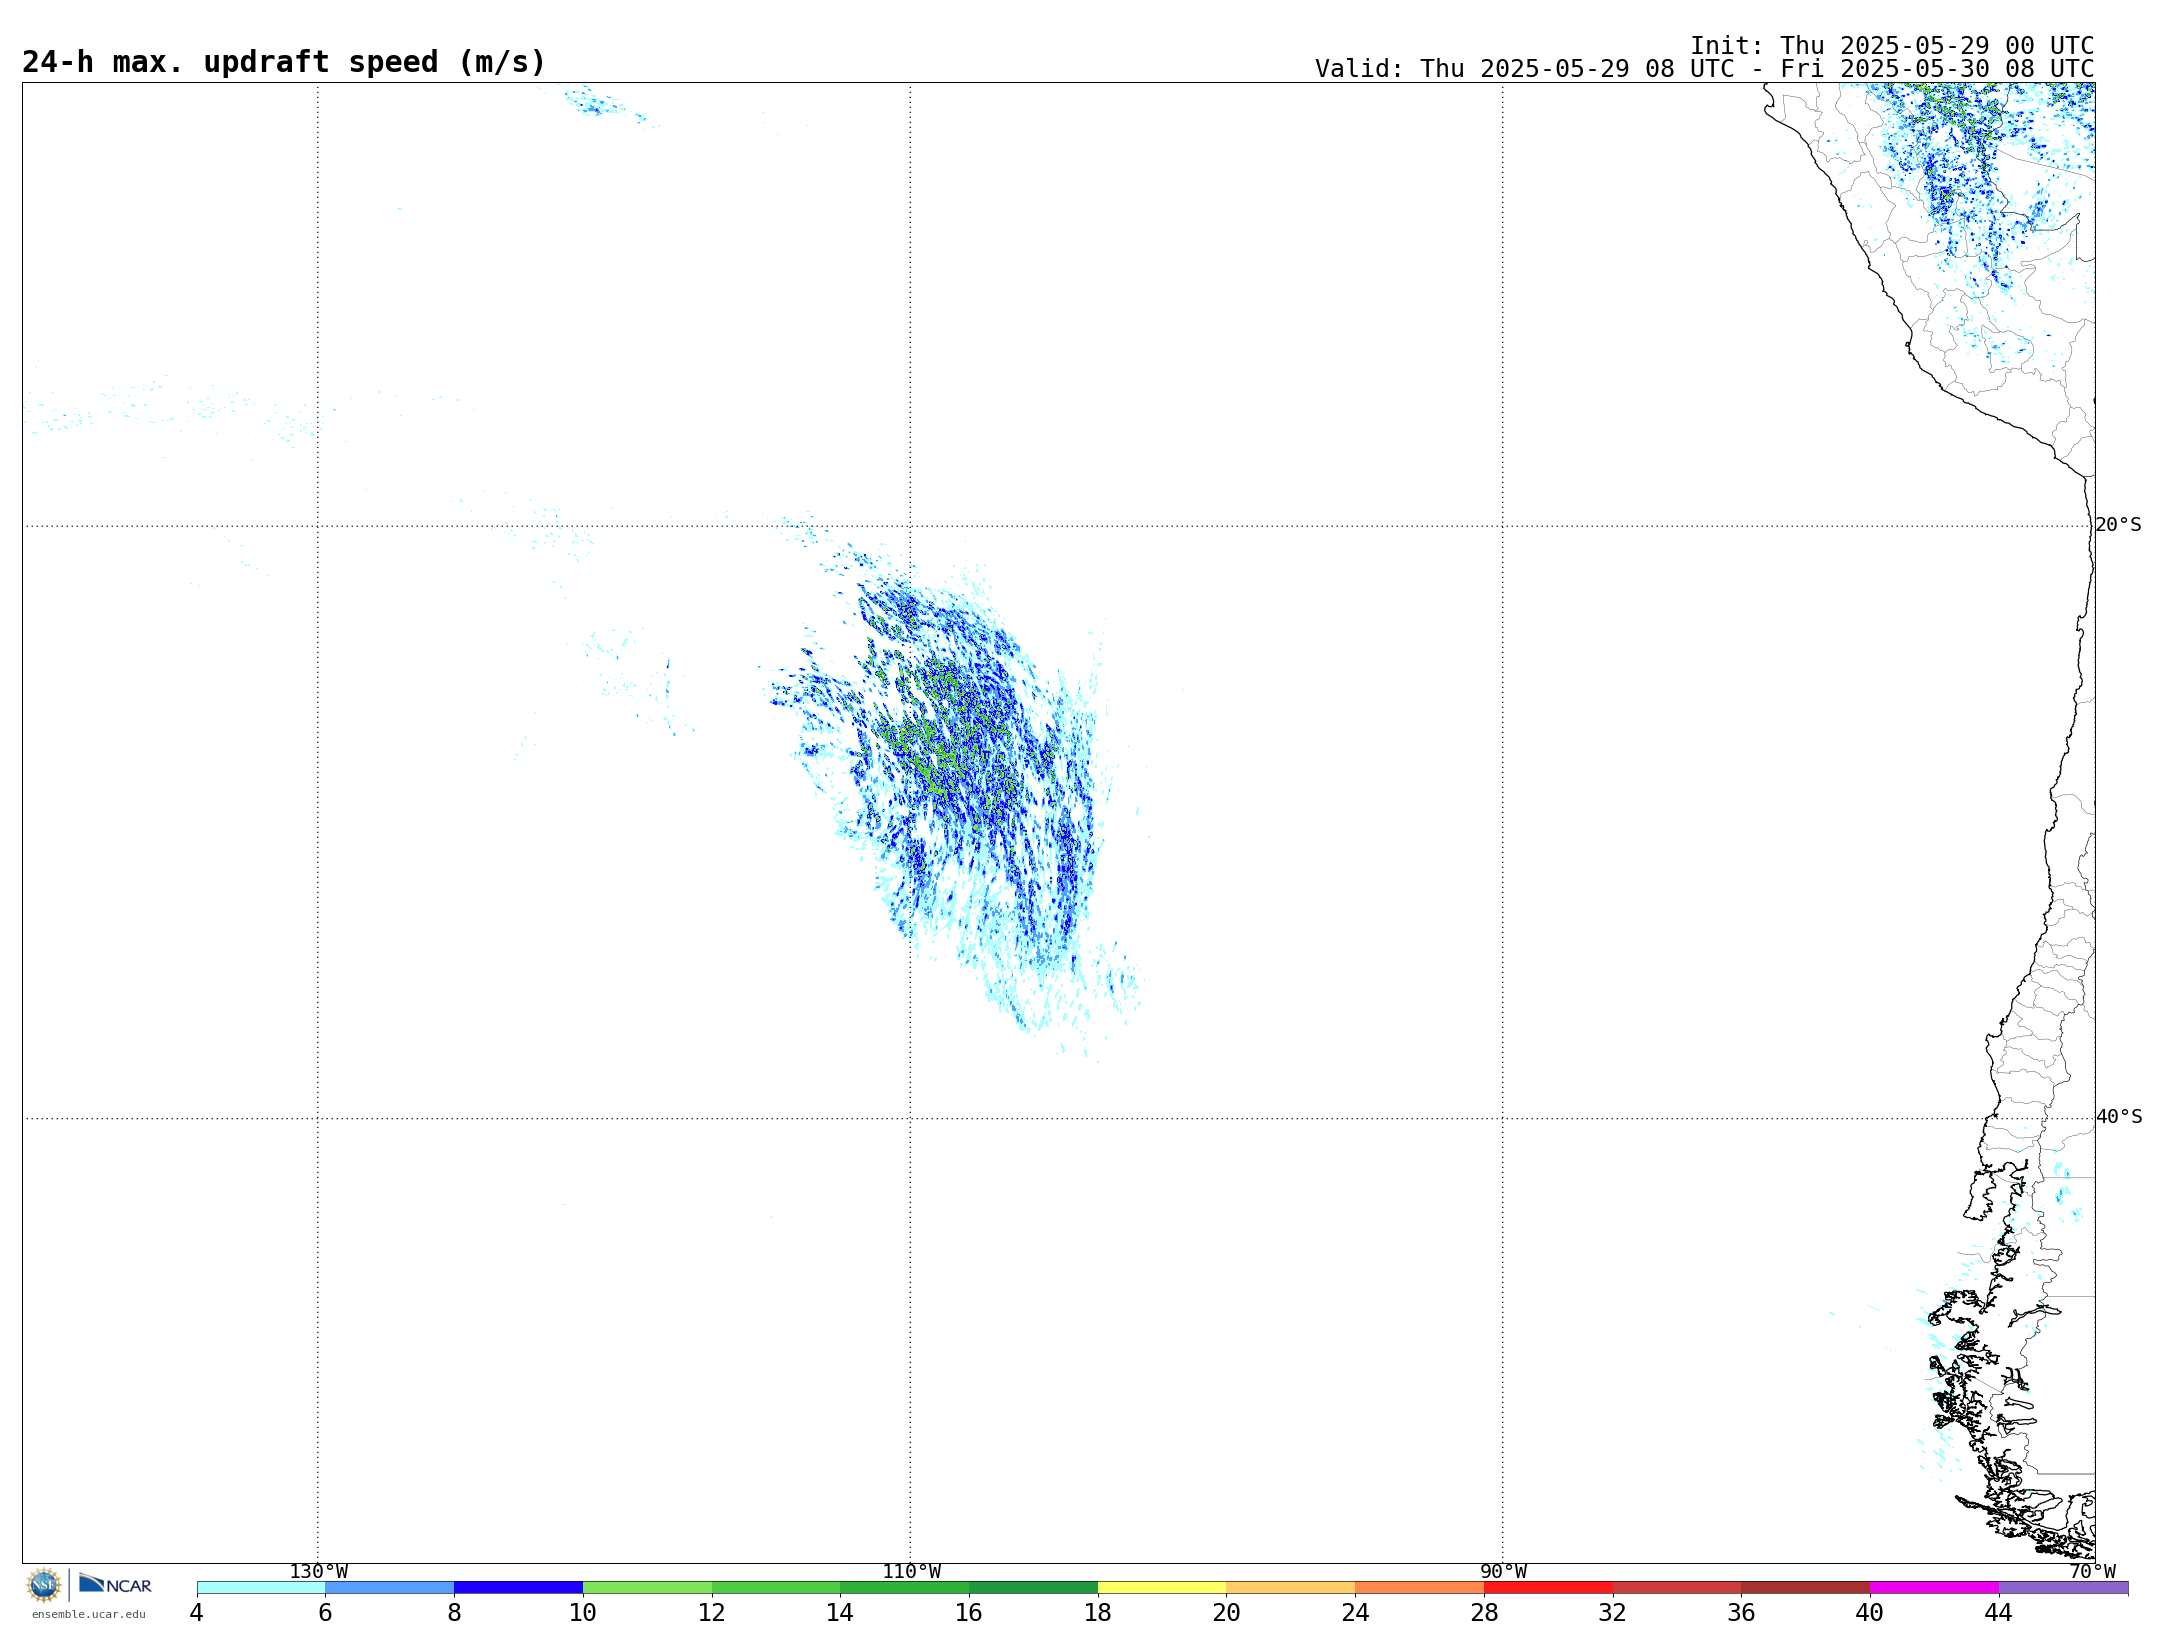Click the green 12-14 color swatch
The width and height of the screenshot is (2160, 1626).
click(x=776, y=1588)
